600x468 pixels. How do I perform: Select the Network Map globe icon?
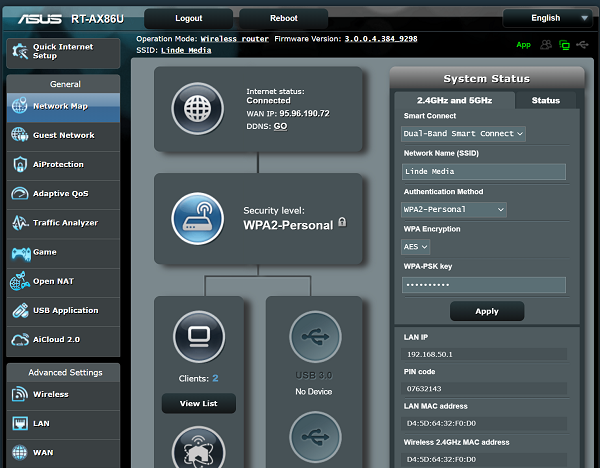(20, 106)
